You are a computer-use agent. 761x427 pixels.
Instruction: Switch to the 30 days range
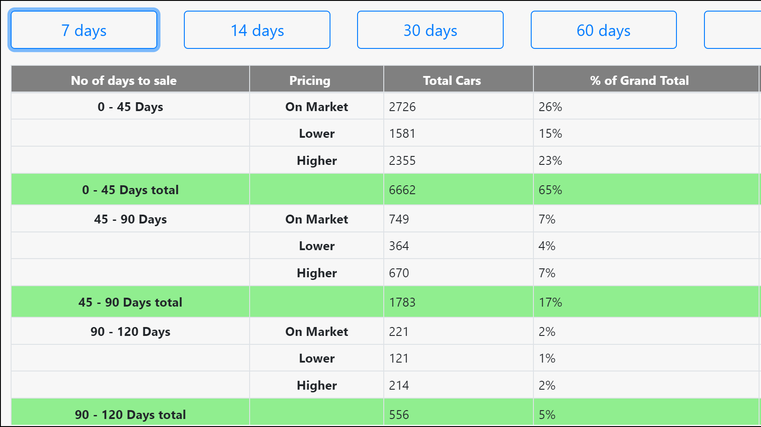tap(430, 30)
